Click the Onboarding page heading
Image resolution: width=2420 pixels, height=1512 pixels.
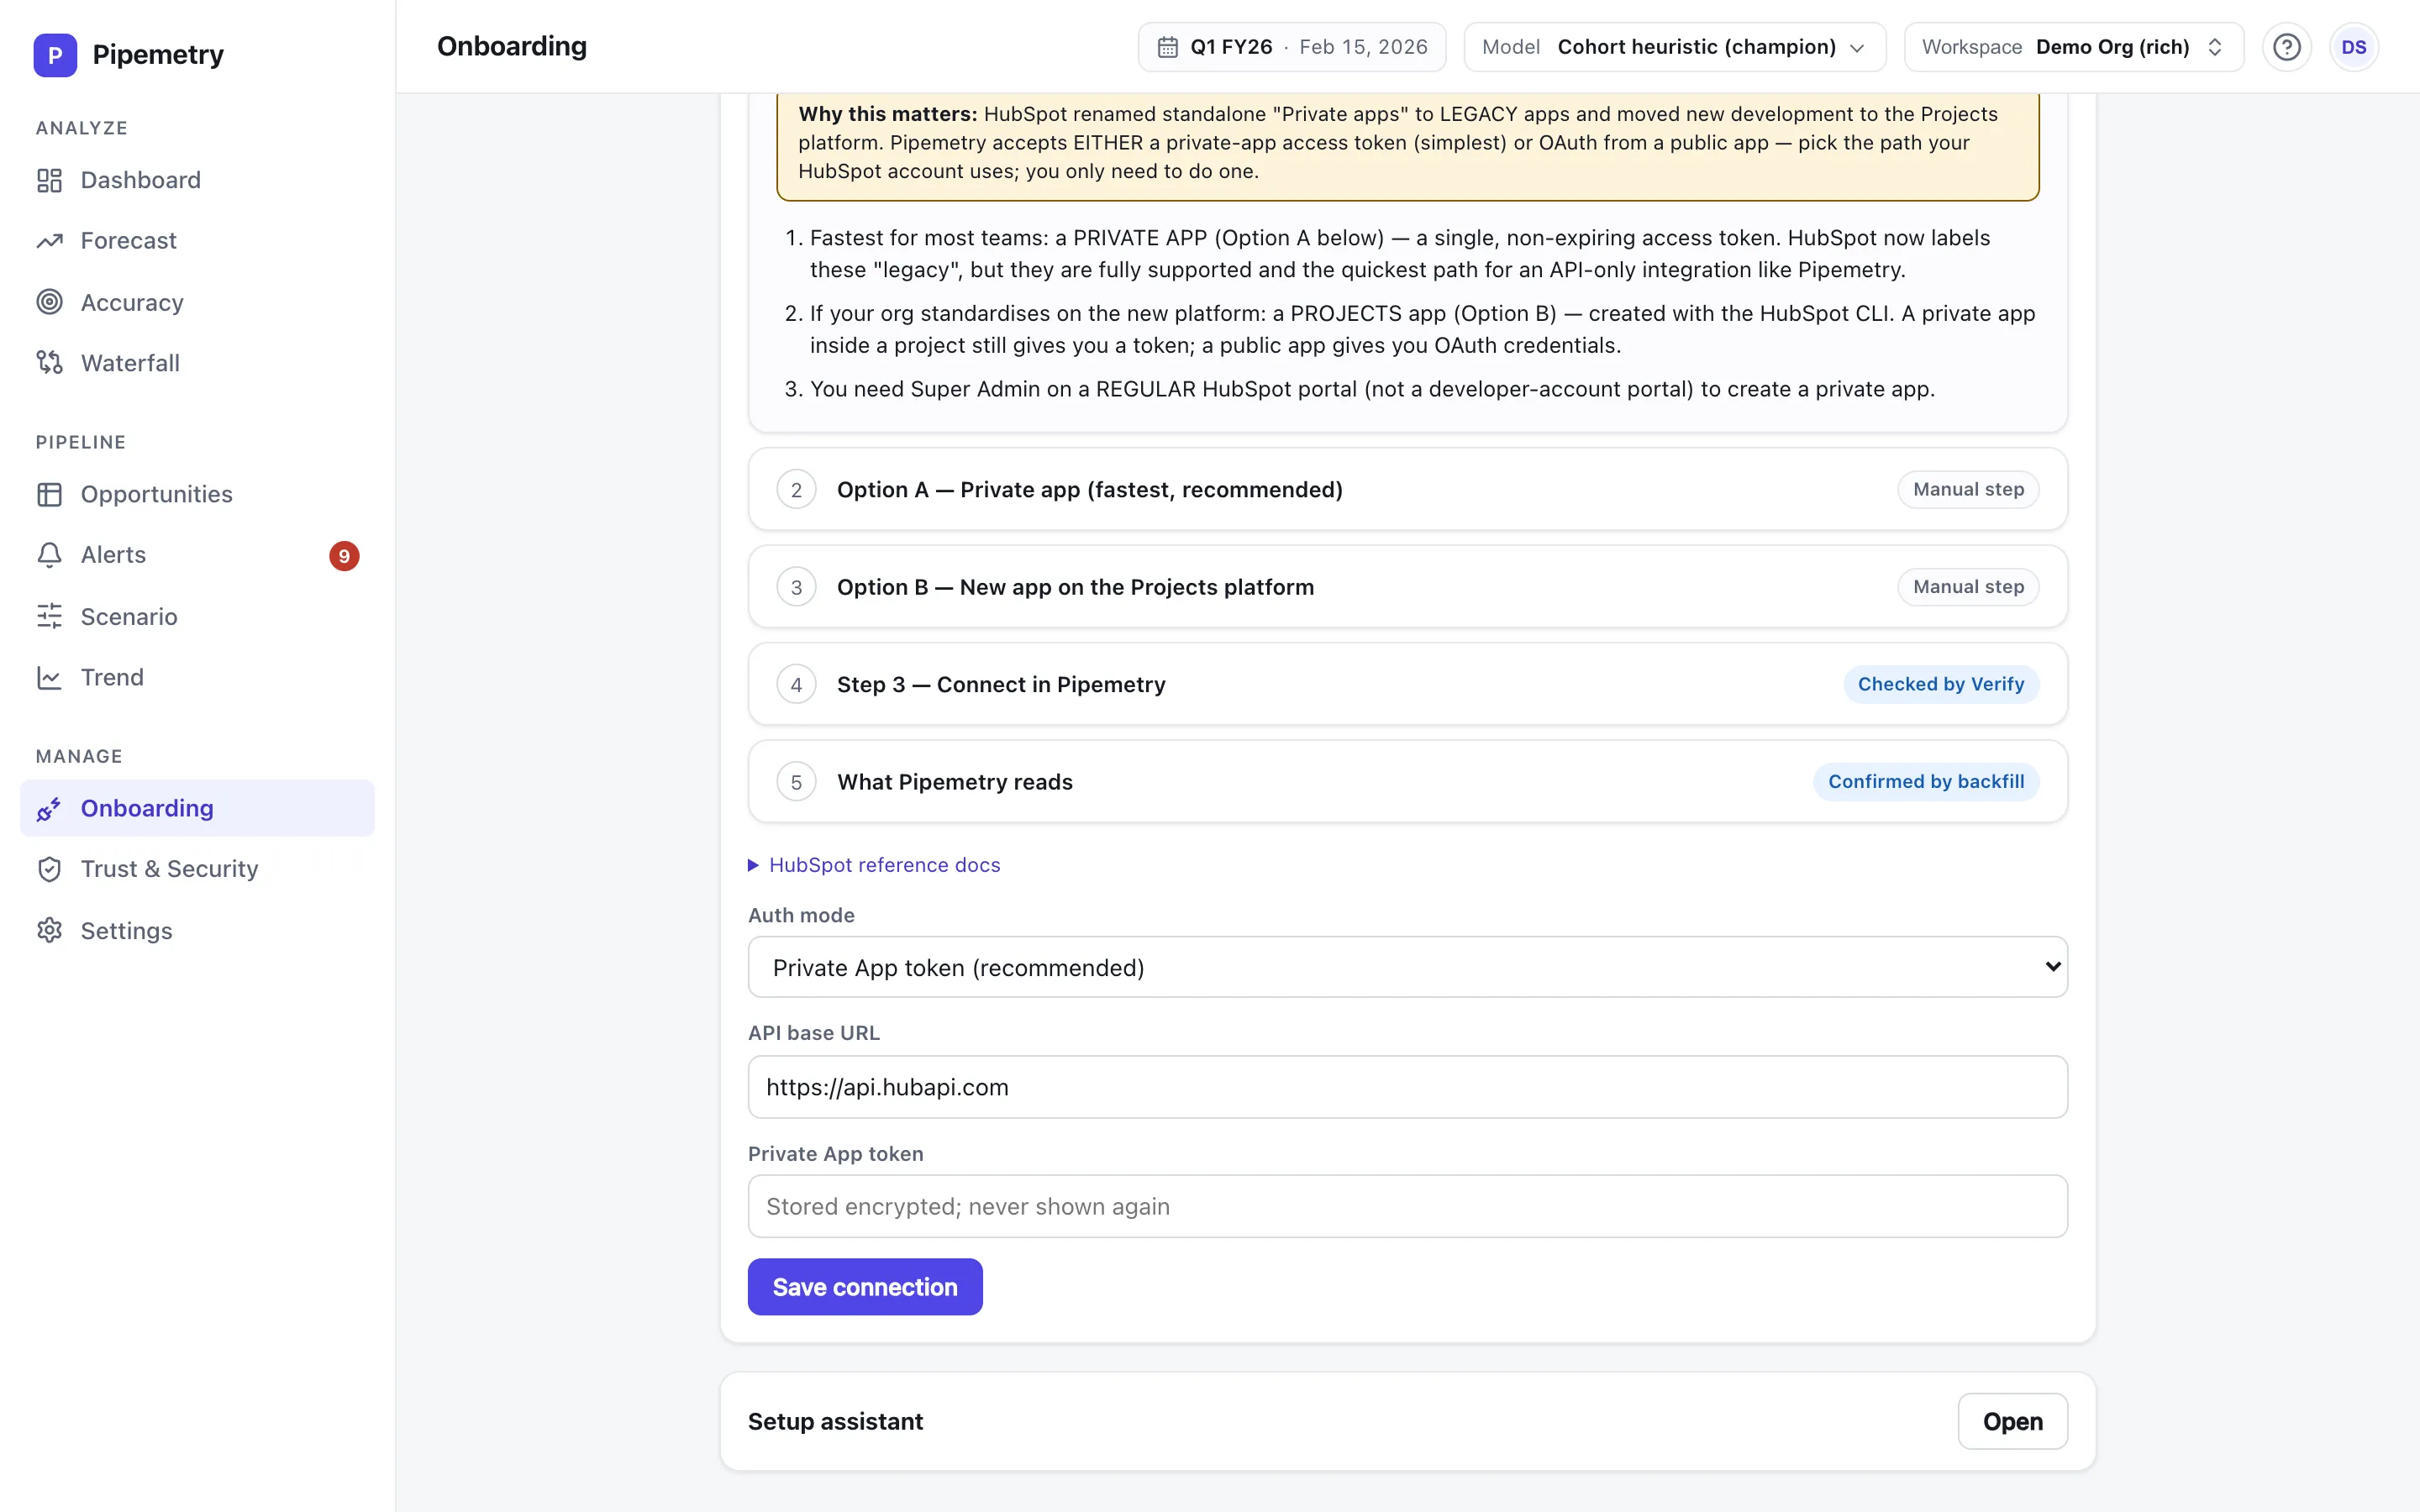[512, 47]
